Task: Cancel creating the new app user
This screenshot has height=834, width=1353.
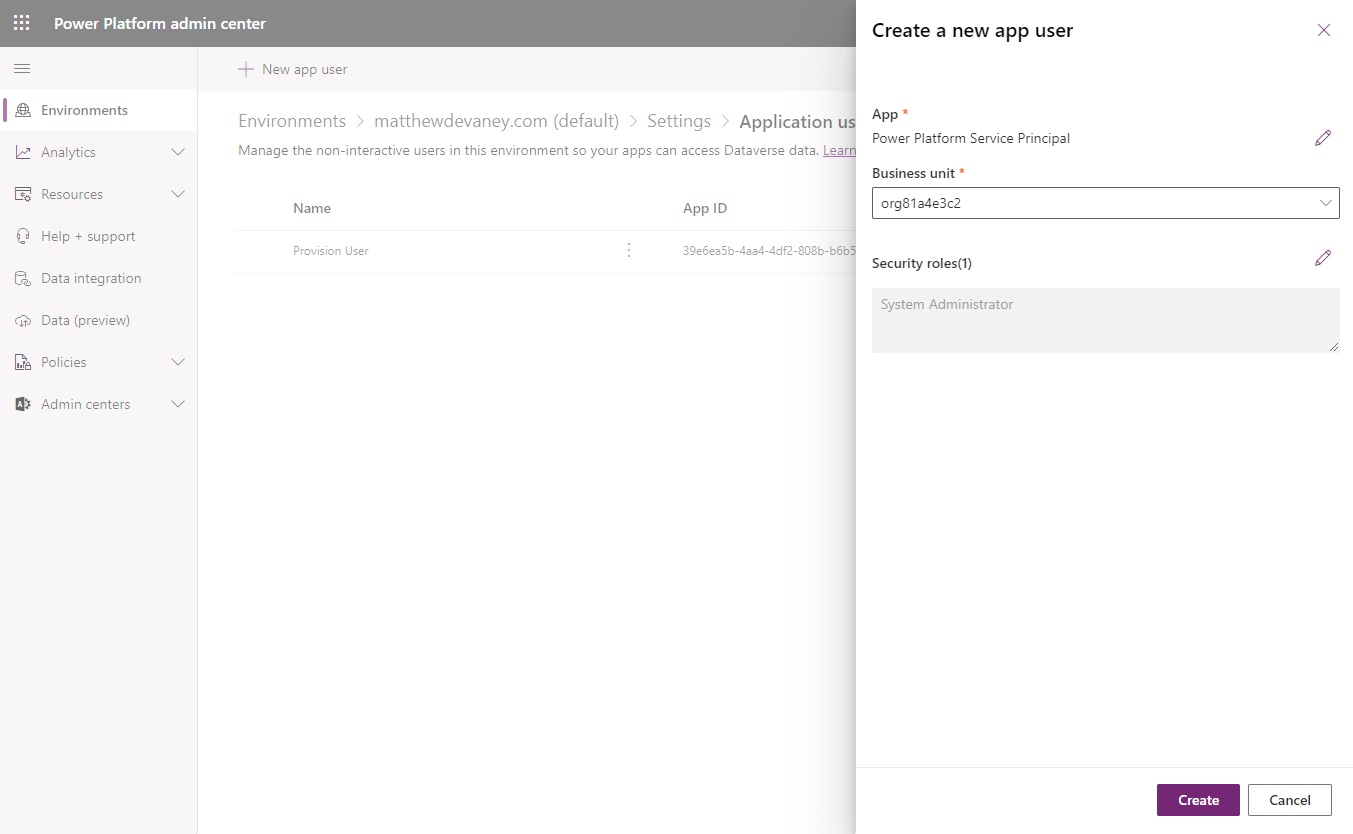Action: point(1289,799)
